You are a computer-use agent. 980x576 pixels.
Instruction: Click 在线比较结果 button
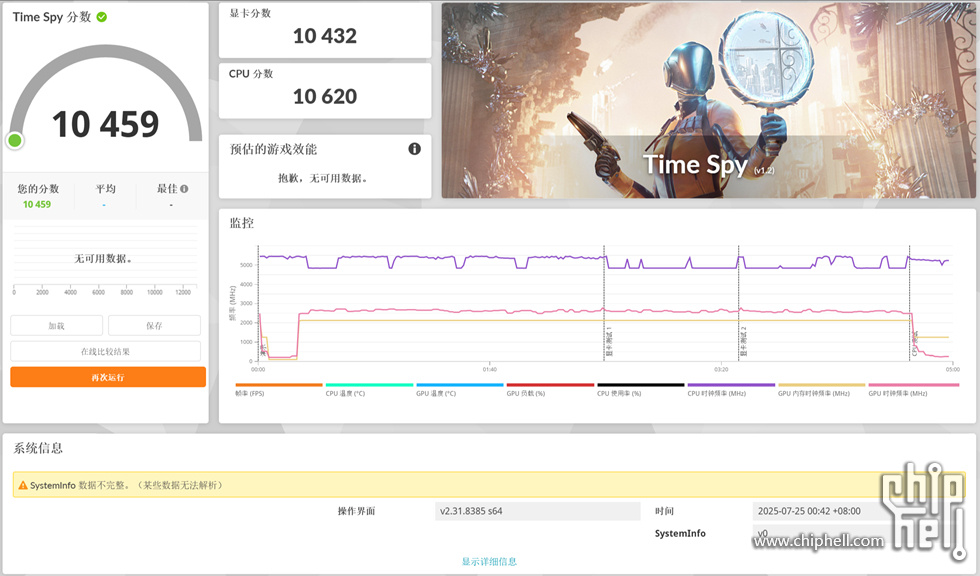pos(106,351)
